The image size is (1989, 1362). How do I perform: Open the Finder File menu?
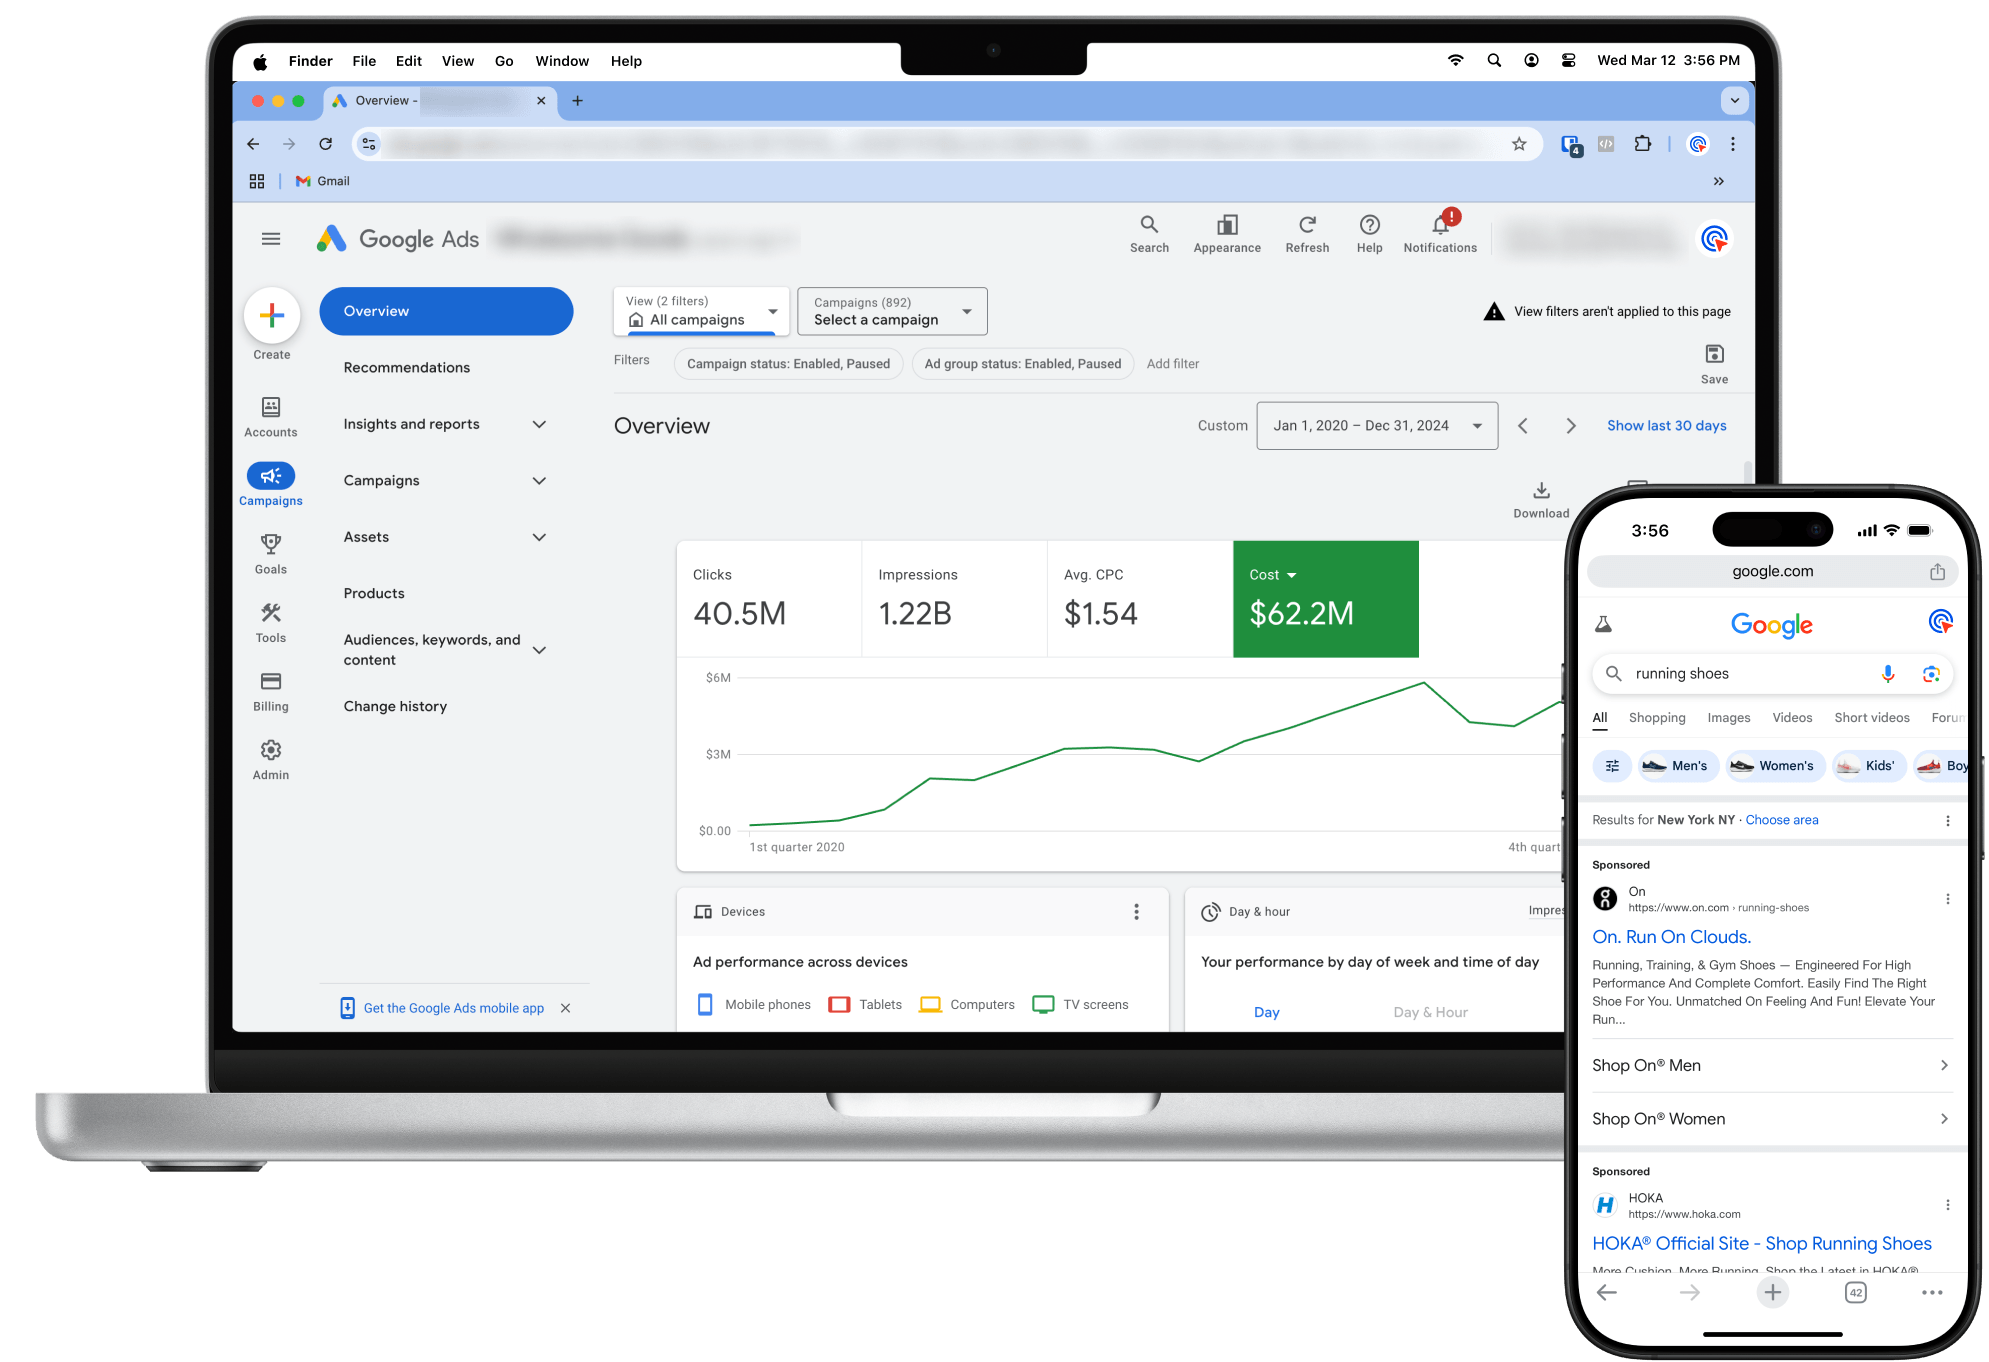pos(364,61)
